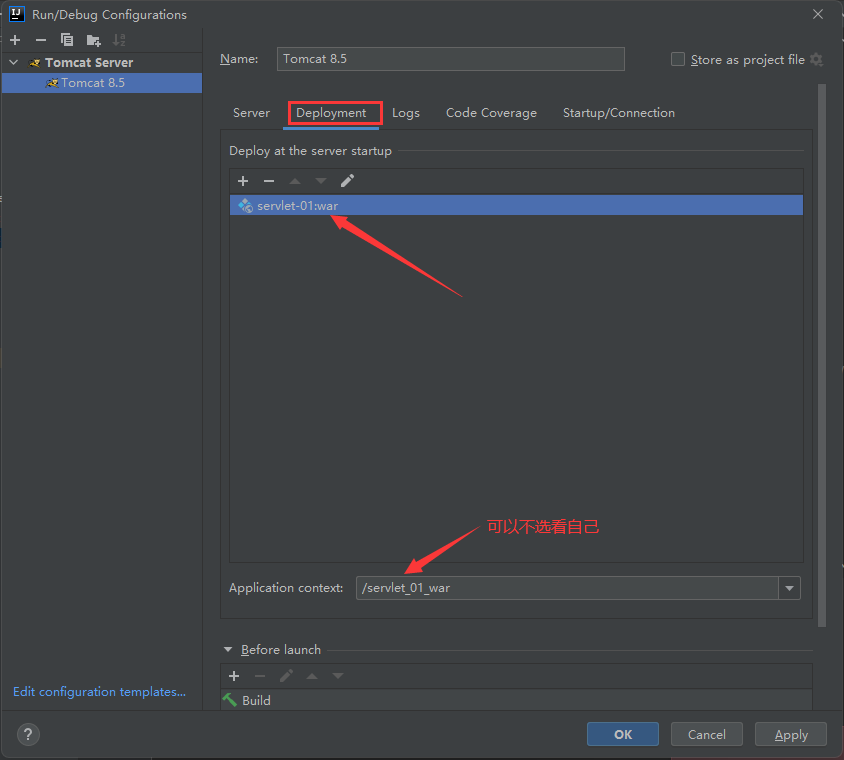Screen dimensions: 844x760
Task: Open the Logs tab
Action: tap(406, 113)
